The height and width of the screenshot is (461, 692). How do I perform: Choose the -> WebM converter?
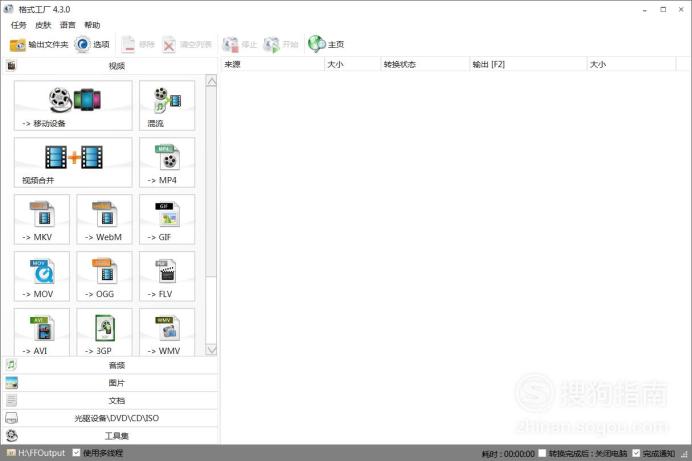[x=104, y=219]
